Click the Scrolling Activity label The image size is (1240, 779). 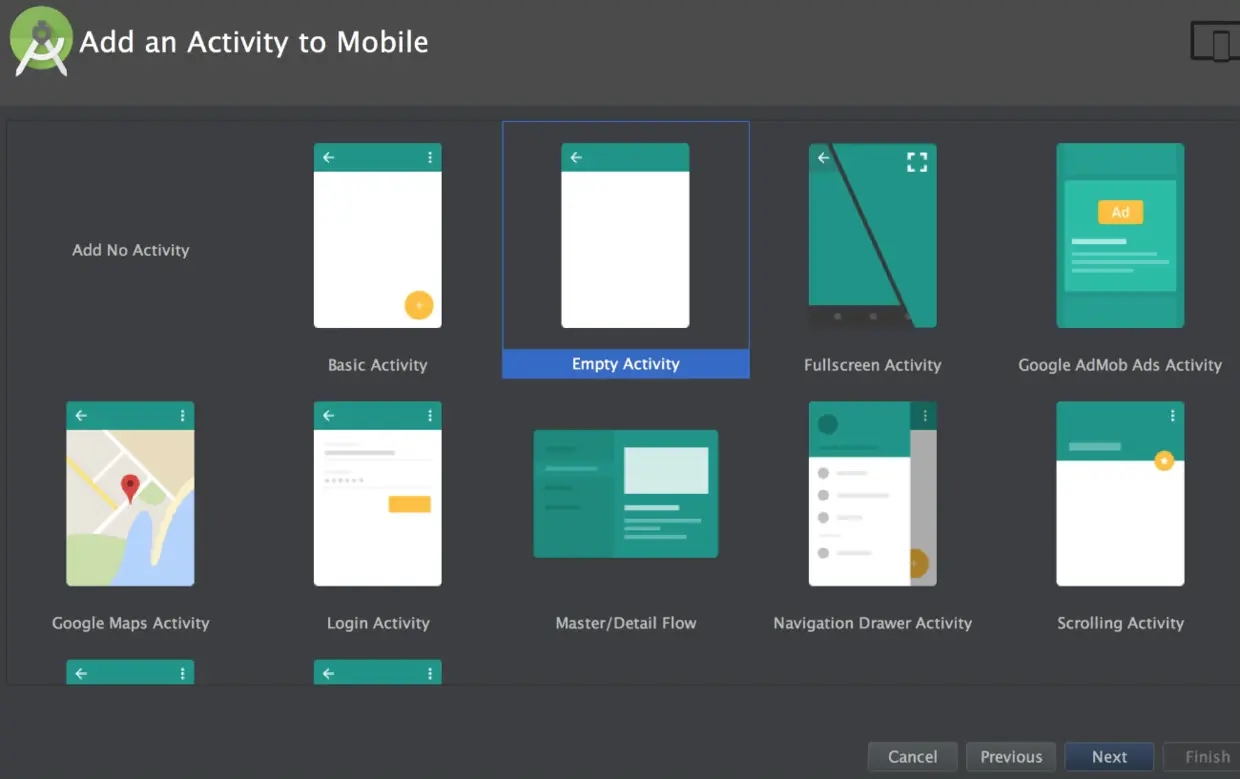1120,623
